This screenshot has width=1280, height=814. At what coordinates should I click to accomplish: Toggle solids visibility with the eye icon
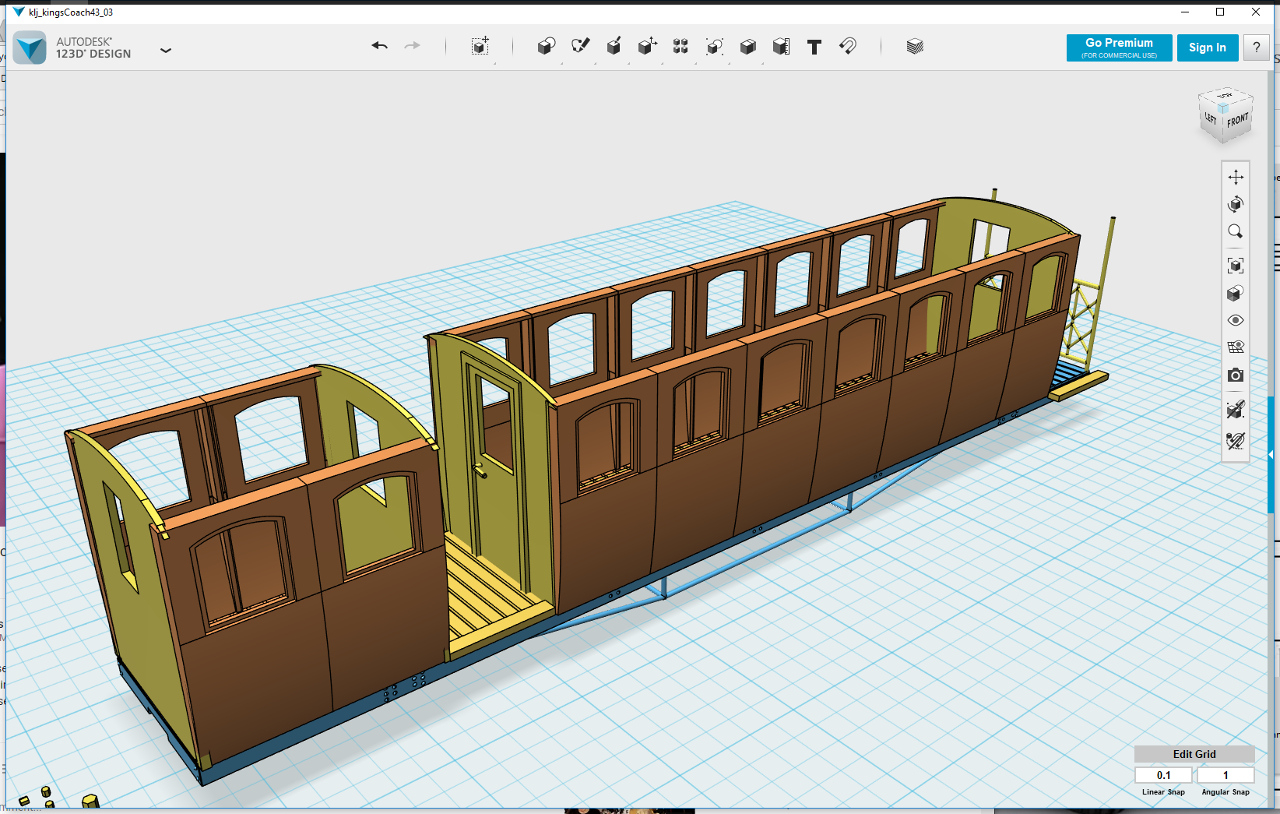click(1236, 321)
